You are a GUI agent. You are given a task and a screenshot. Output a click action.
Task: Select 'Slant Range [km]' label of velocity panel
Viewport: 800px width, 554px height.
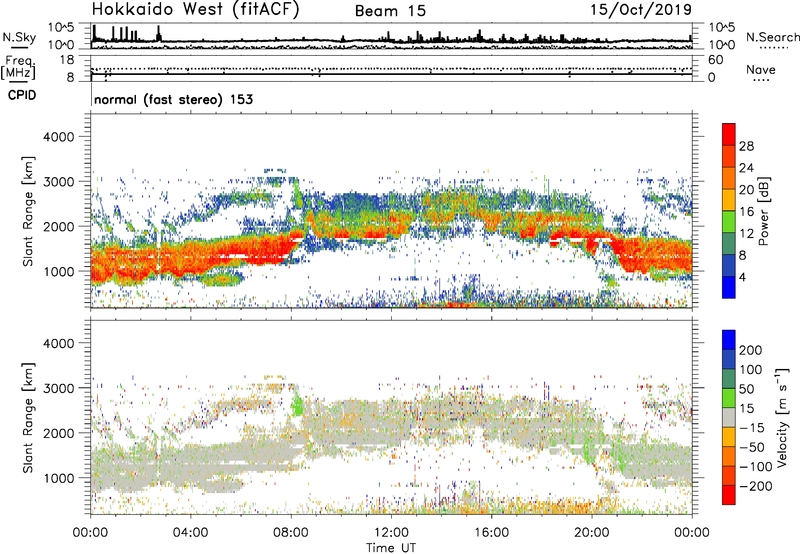[28, 418]
